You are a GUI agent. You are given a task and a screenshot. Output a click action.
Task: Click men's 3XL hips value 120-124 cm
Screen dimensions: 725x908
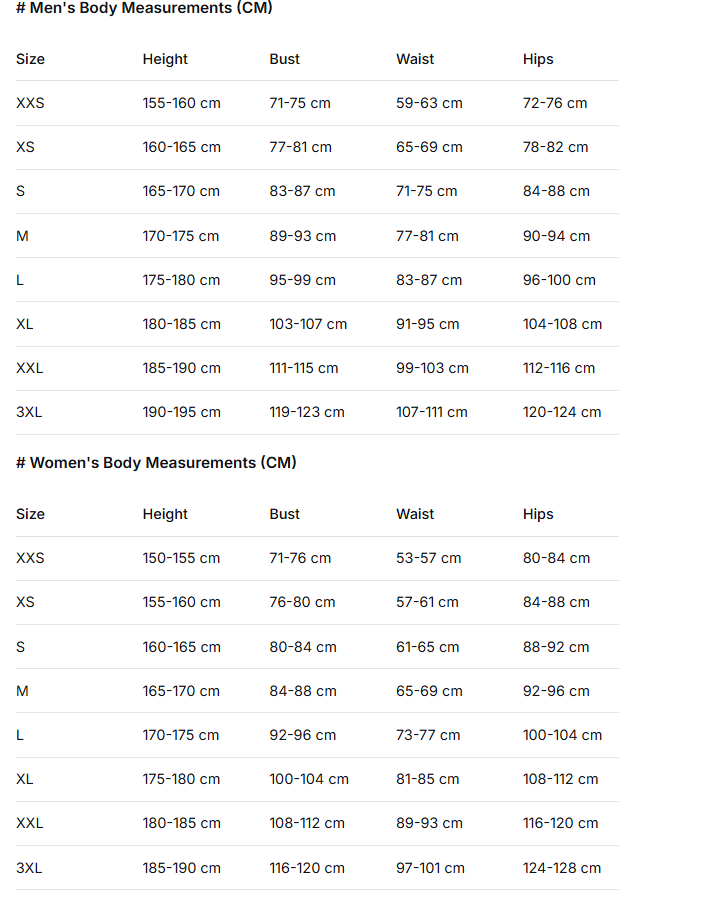[x=562, y=412]
